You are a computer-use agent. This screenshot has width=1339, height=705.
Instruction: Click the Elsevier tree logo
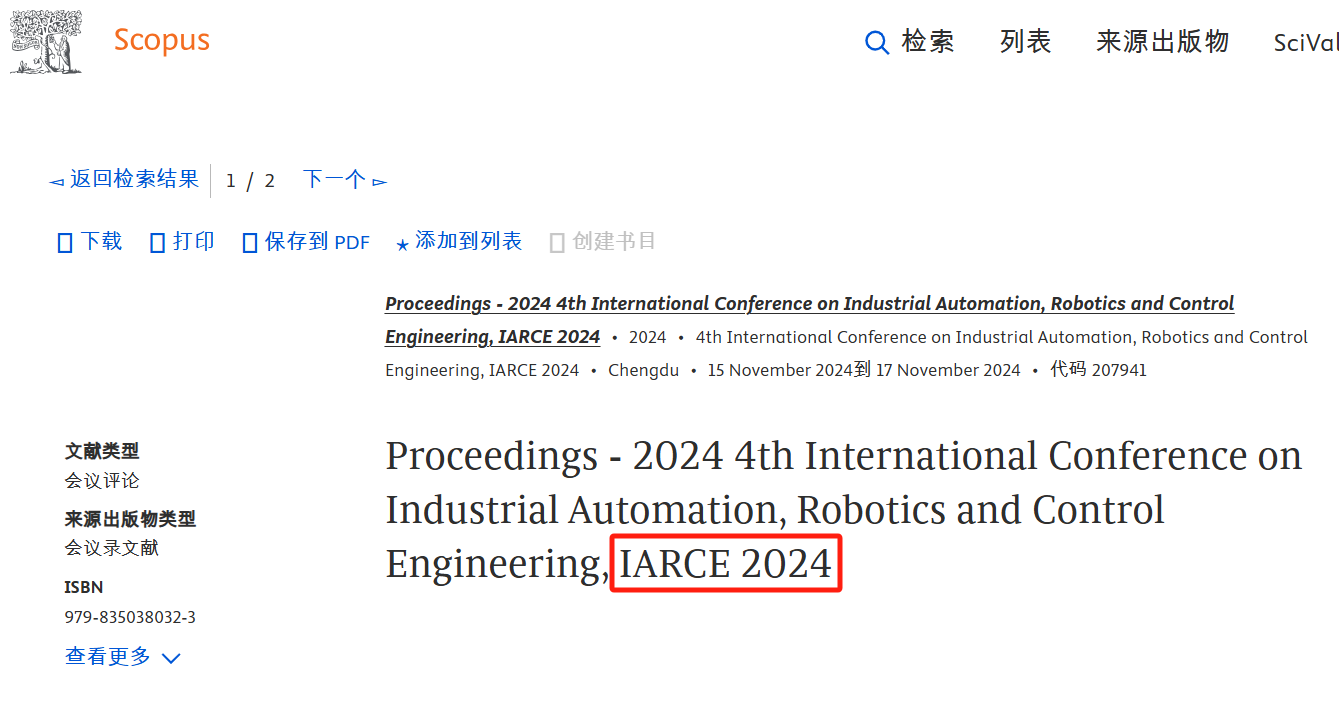46,41
